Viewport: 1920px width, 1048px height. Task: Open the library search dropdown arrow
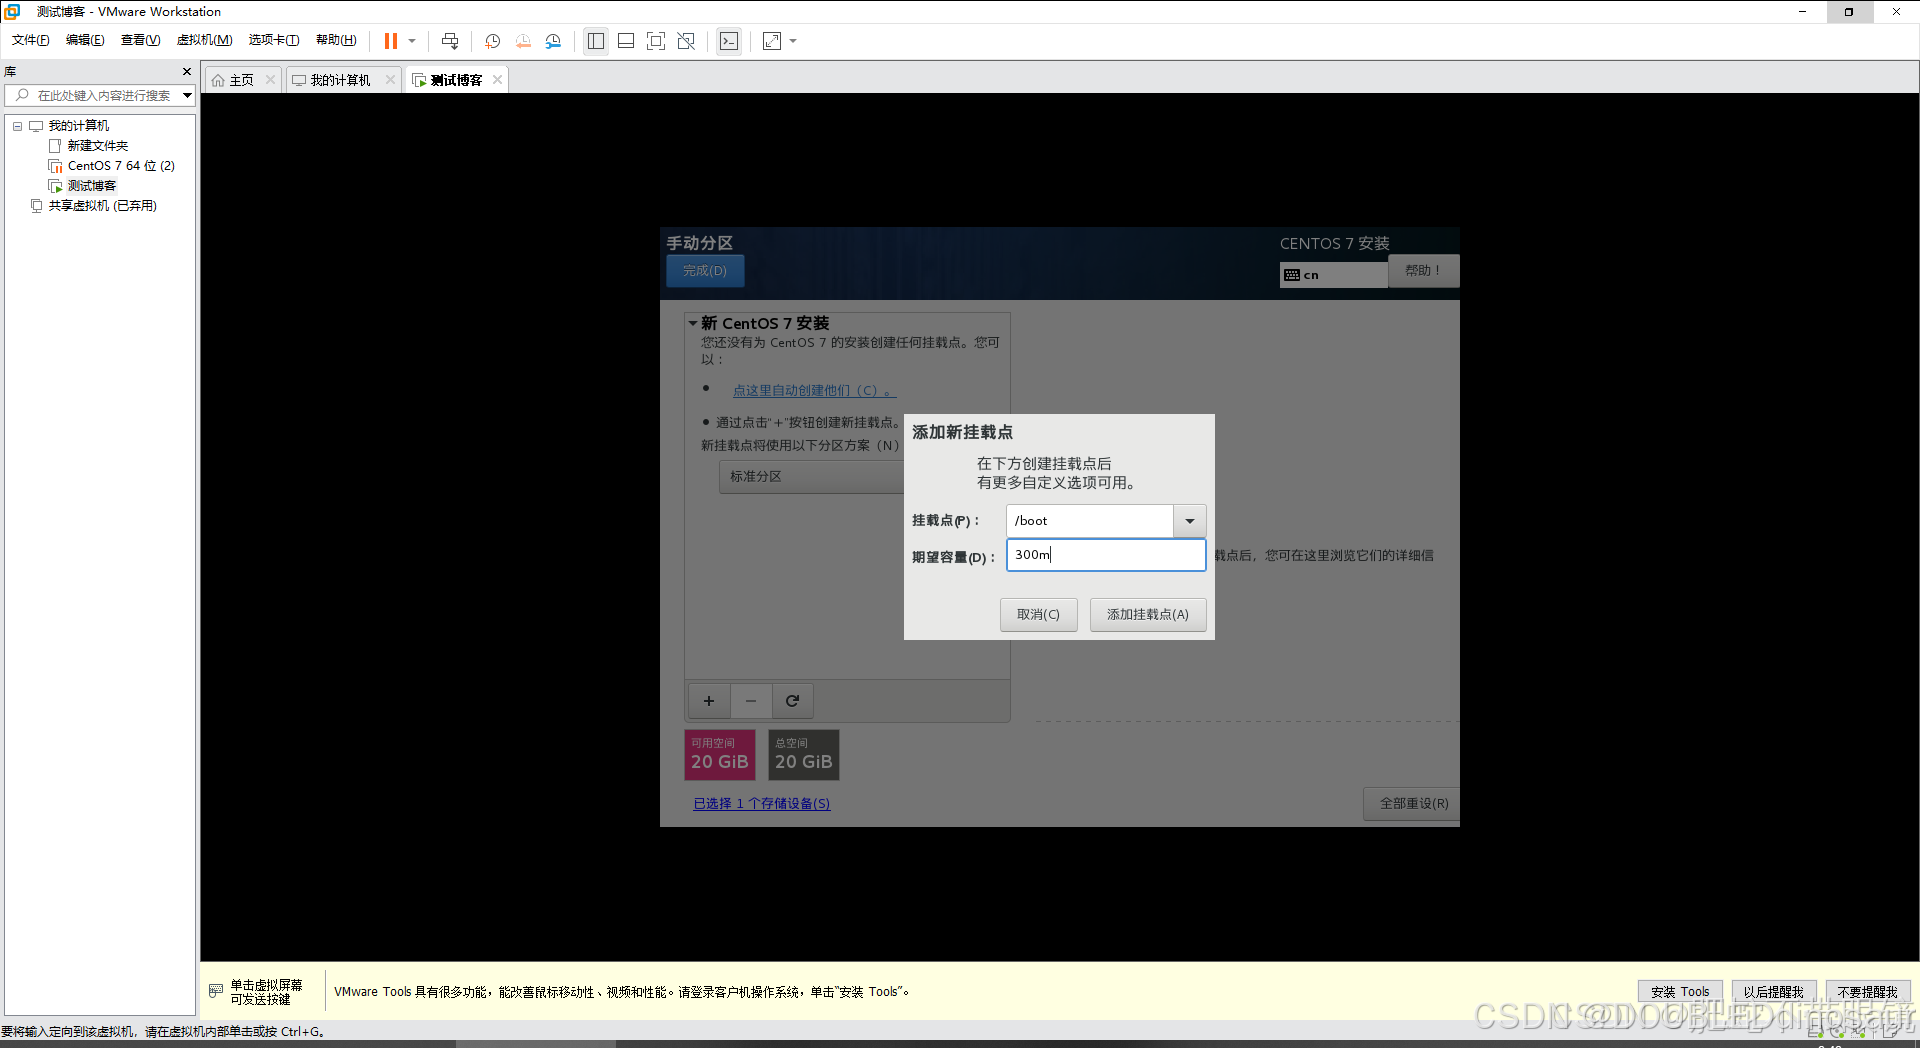pyautogui.click(x=187, y=95)
